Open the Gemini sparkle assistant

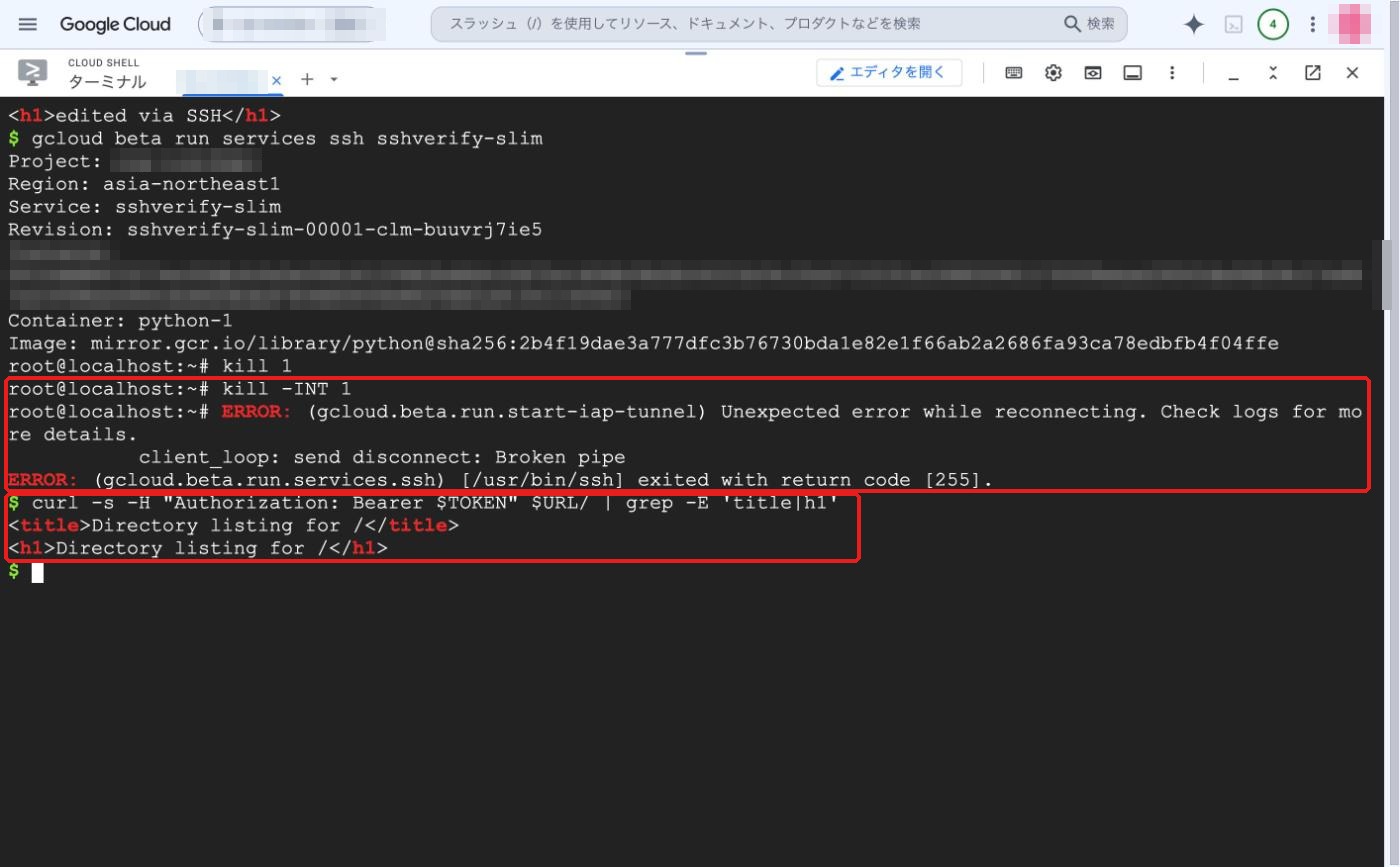1193,25
